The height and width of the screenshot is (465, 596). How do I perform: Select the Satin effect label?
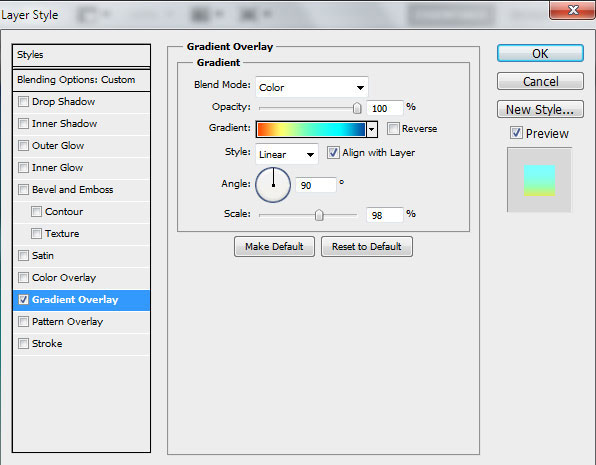click(43, 256)
